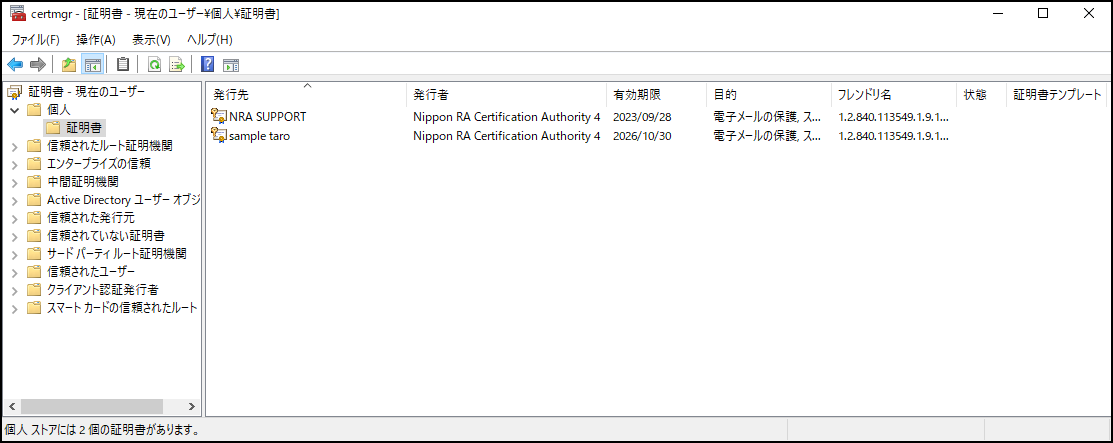The image size is (1113, 443).
Task: Select the 信頼されたユーザー tree folder
Action: pos(90,271)
